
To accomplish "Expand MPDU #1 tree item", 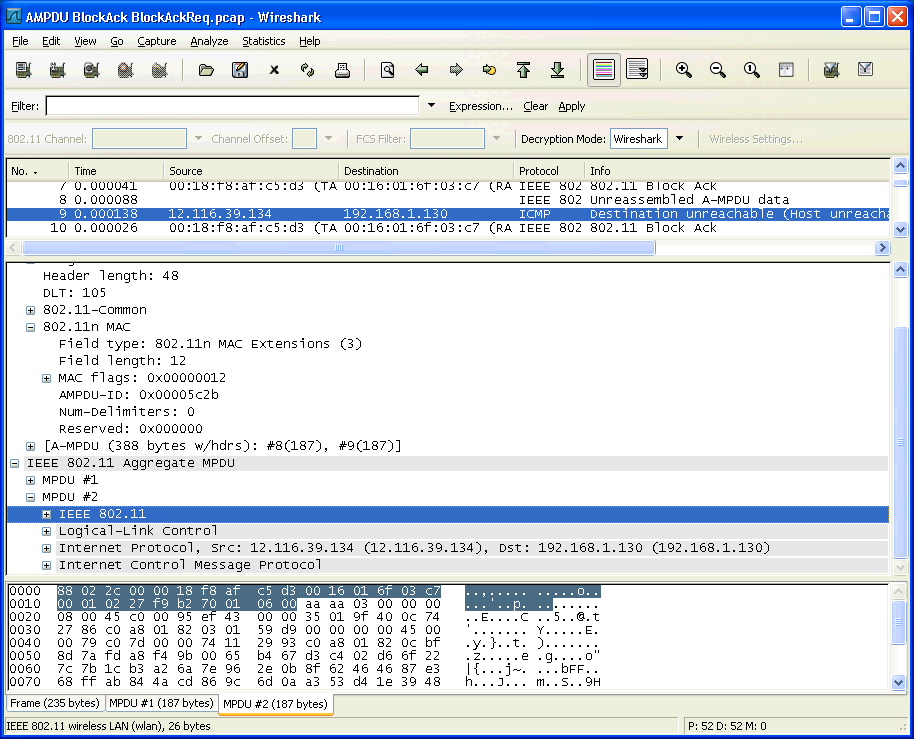I will click(x=30, y=481).
